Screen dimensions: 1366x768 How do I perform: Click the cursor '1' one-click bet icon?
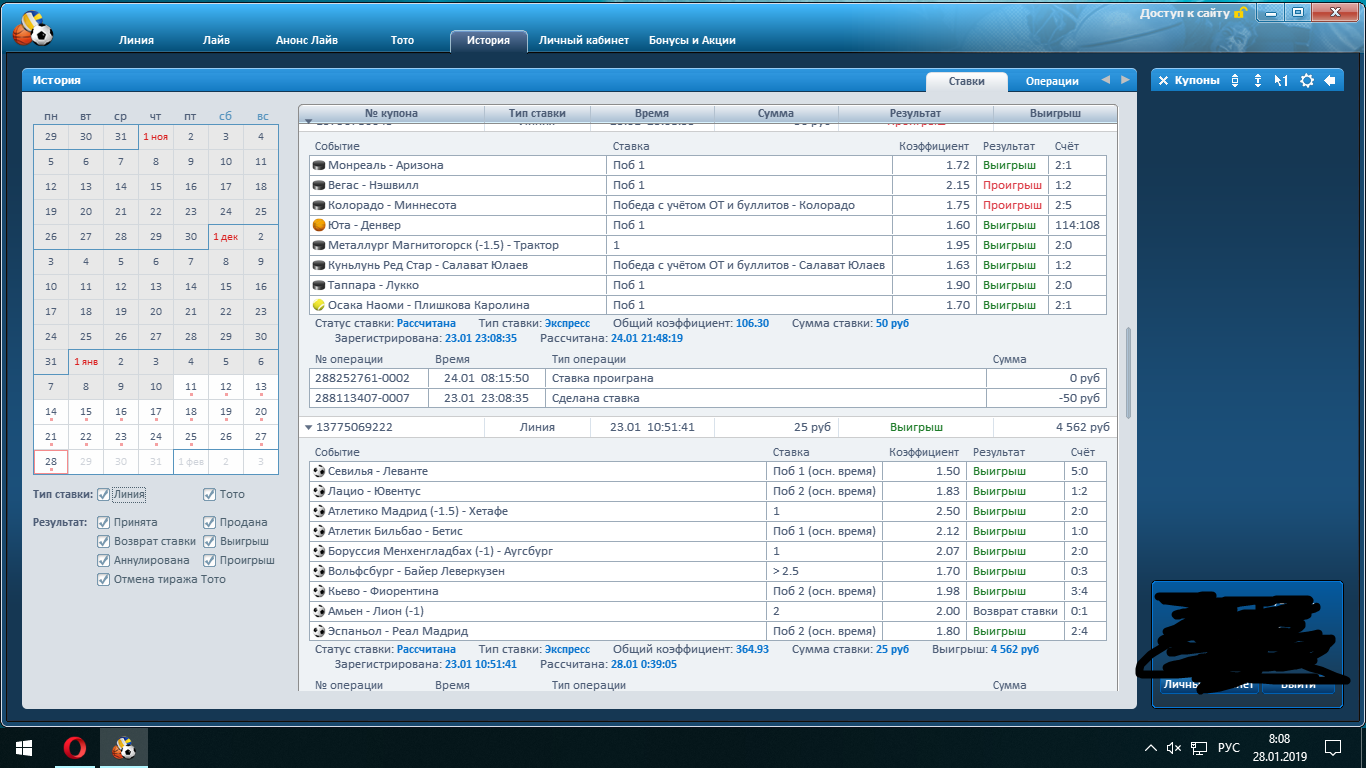[1281, 81]
